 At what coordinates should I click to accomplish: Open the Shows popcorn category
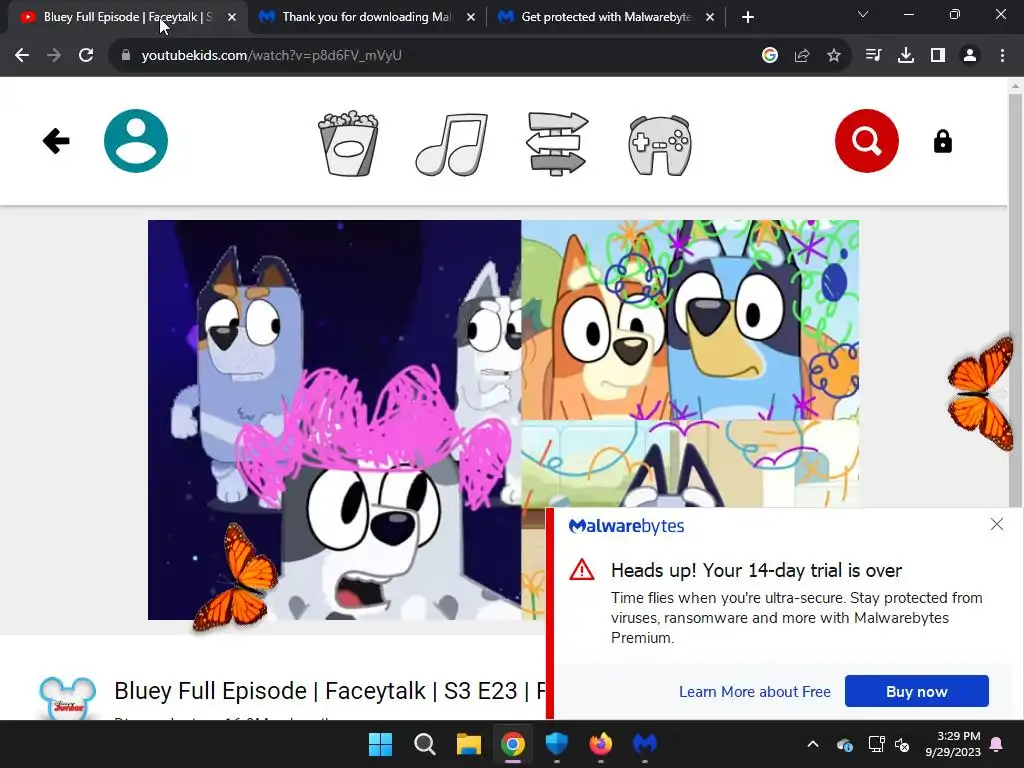[348, 143]
